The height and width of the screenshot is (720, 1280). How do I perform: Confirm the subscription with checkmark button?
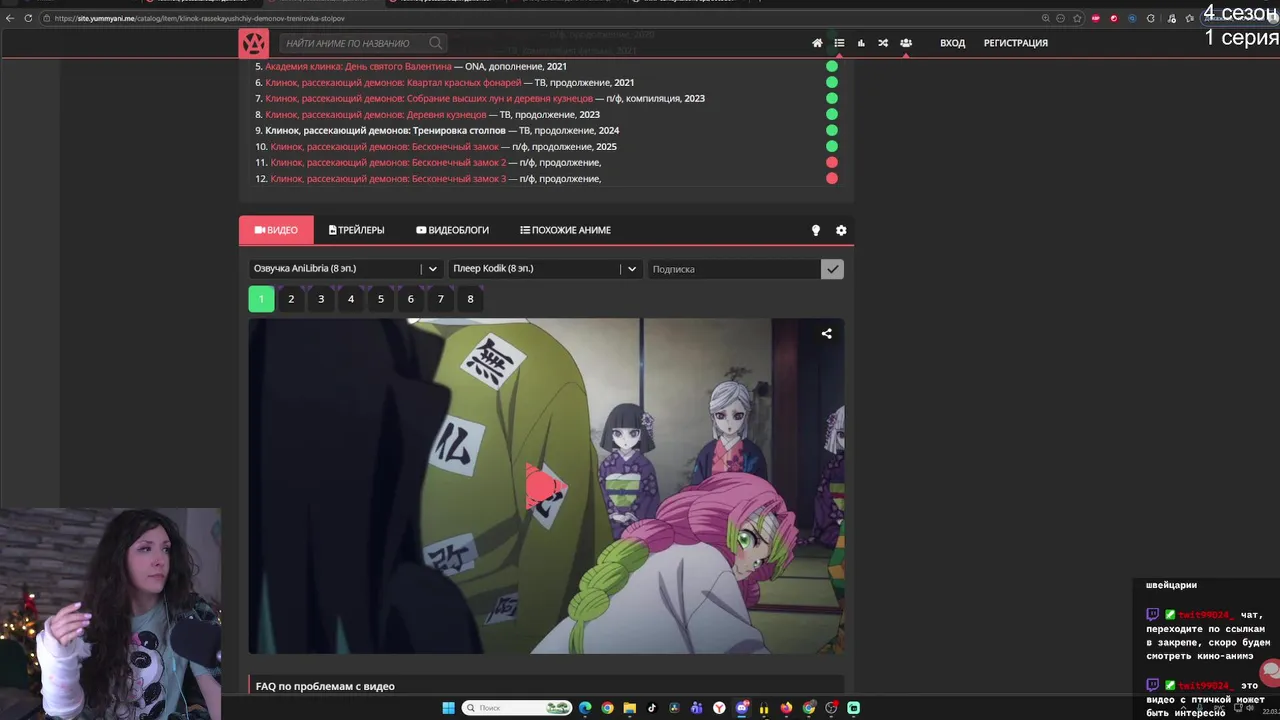[832, 269]
